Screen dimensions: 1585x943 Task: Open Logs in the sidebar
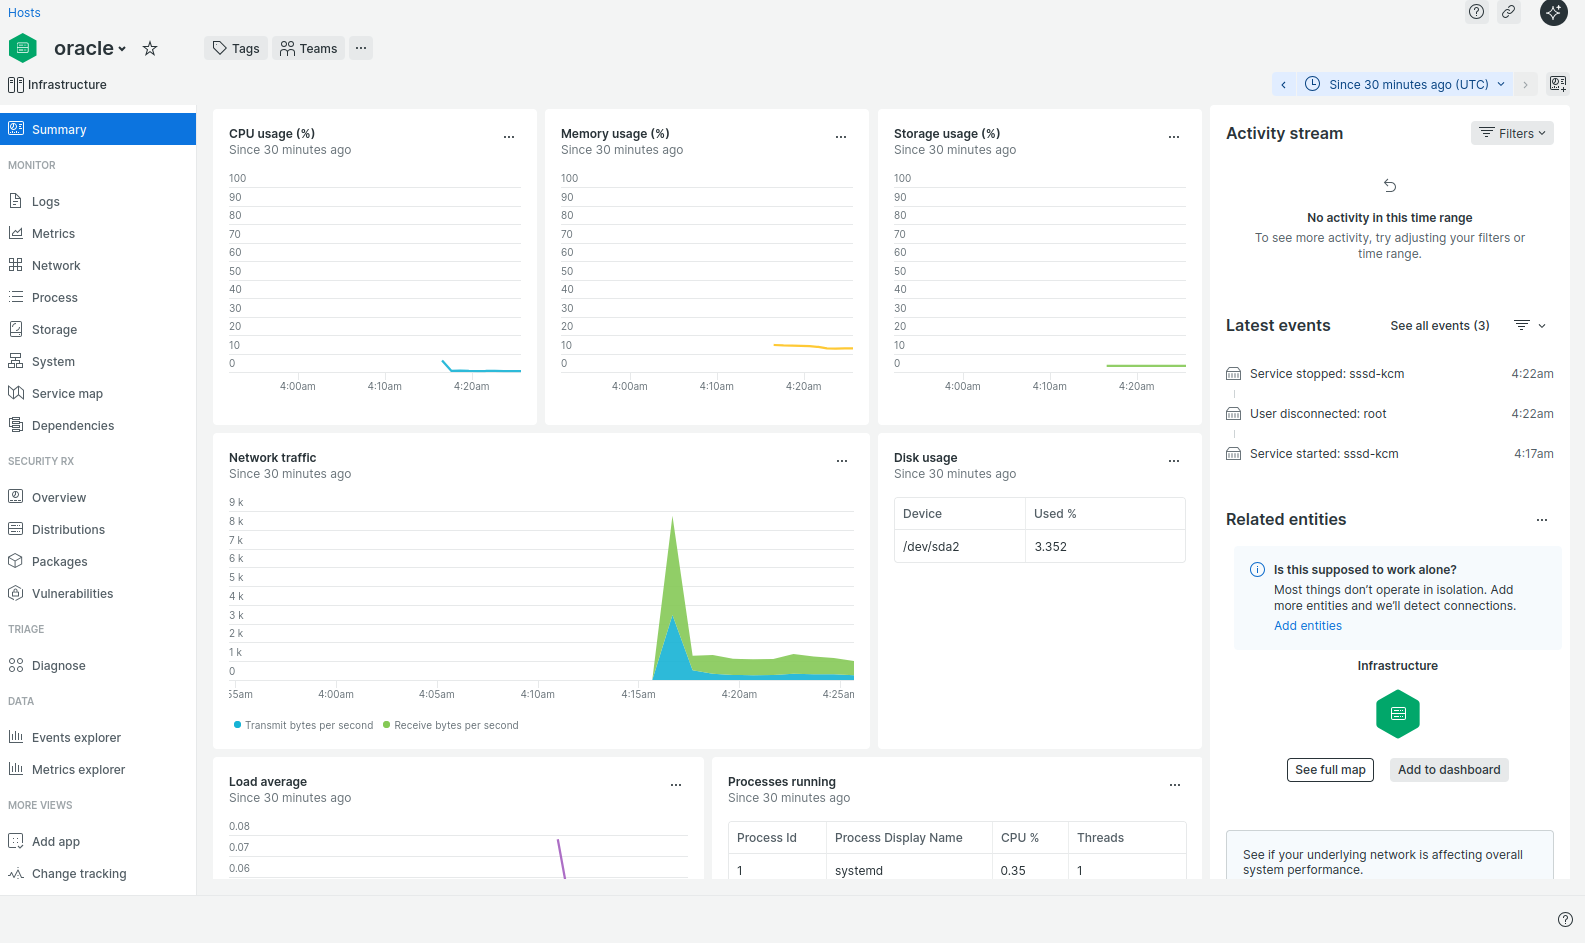click(x=45, y=201)
